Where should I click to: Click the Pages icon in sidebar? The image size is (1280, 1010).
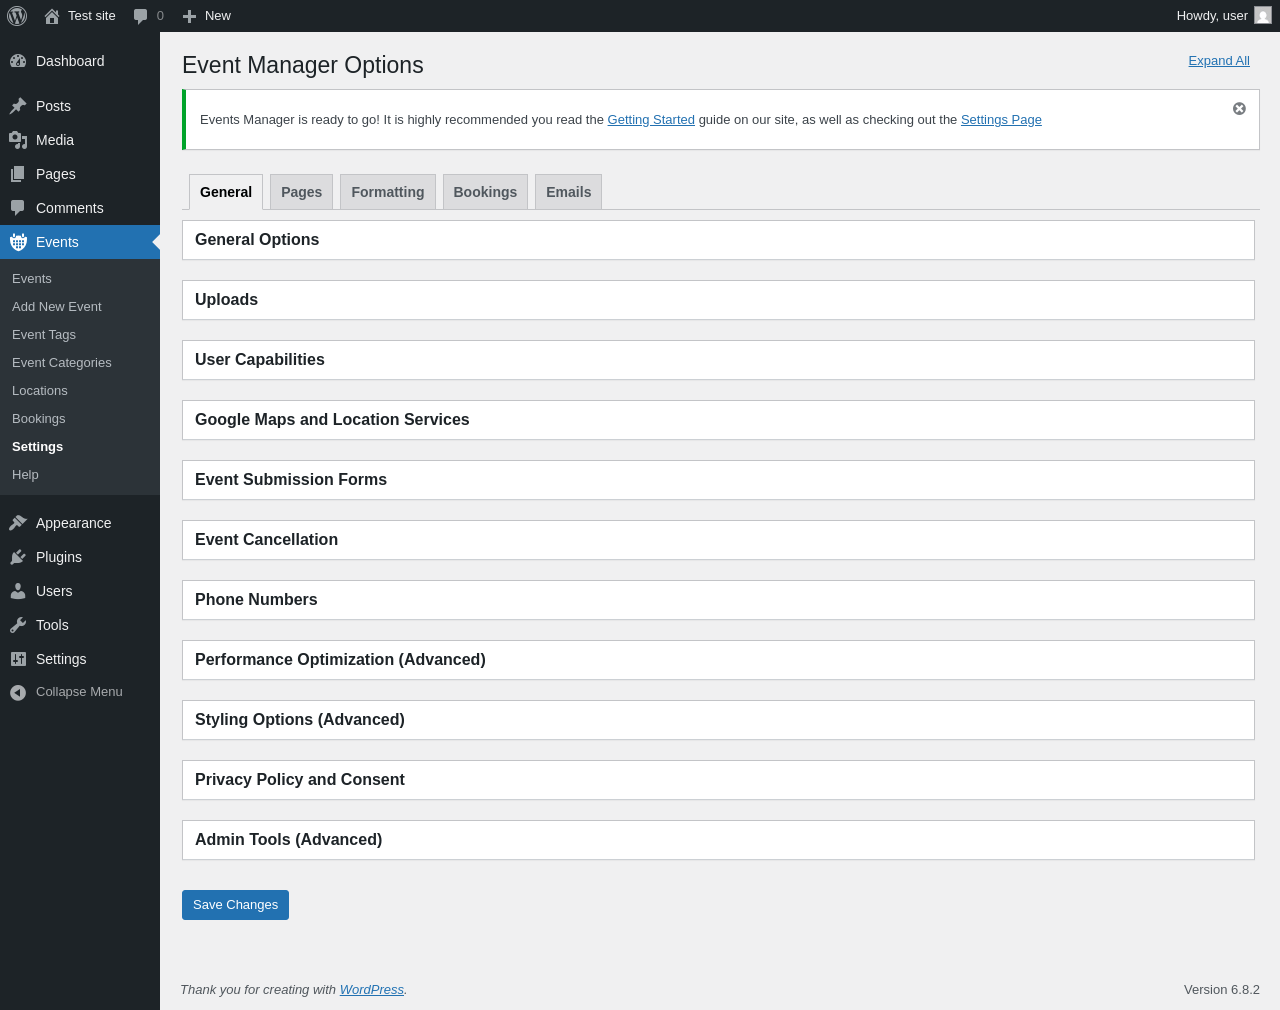18,174
